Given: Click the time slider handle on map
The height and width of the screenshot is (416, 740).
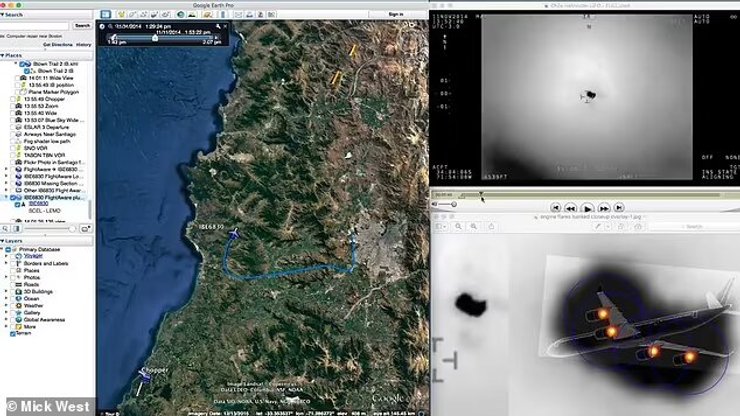Looking at the screenshot, I should 155,37.
